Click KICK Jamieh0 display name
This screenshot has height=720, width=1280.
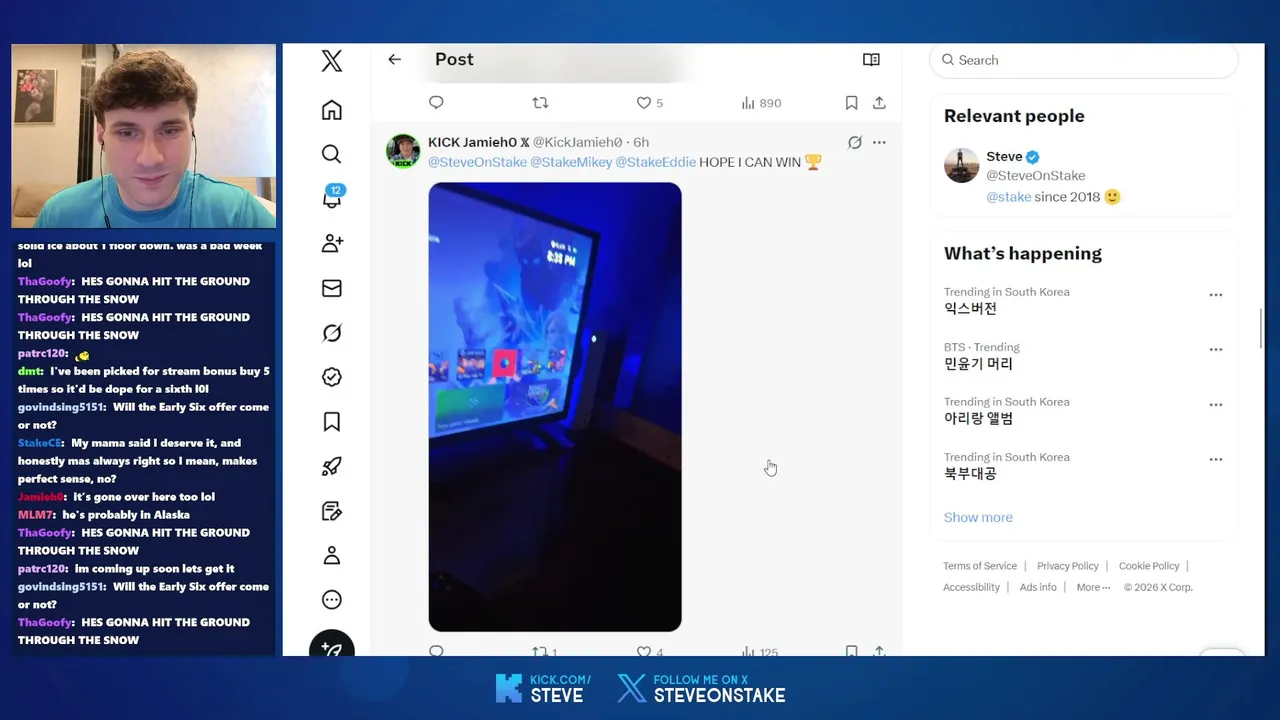pyautogui.click(x=473, y=142)
